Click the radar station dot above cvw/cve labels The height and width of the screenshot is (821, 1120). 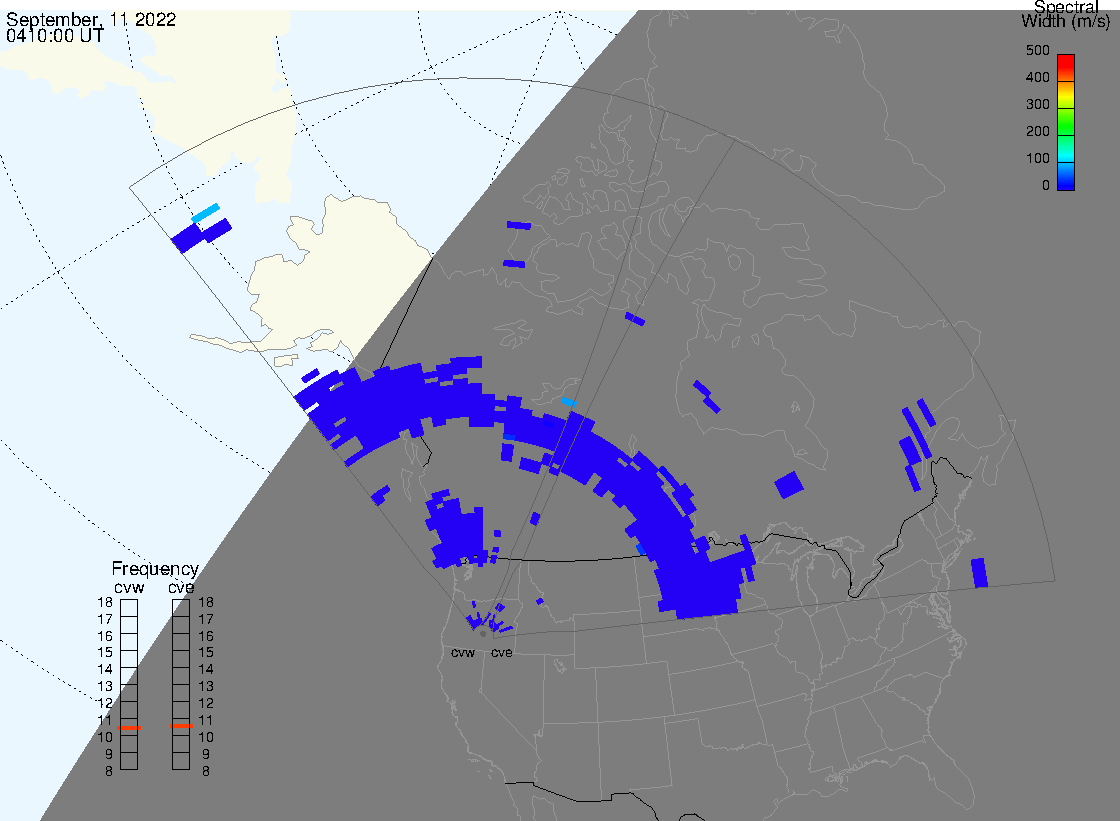tap(484, 634)
